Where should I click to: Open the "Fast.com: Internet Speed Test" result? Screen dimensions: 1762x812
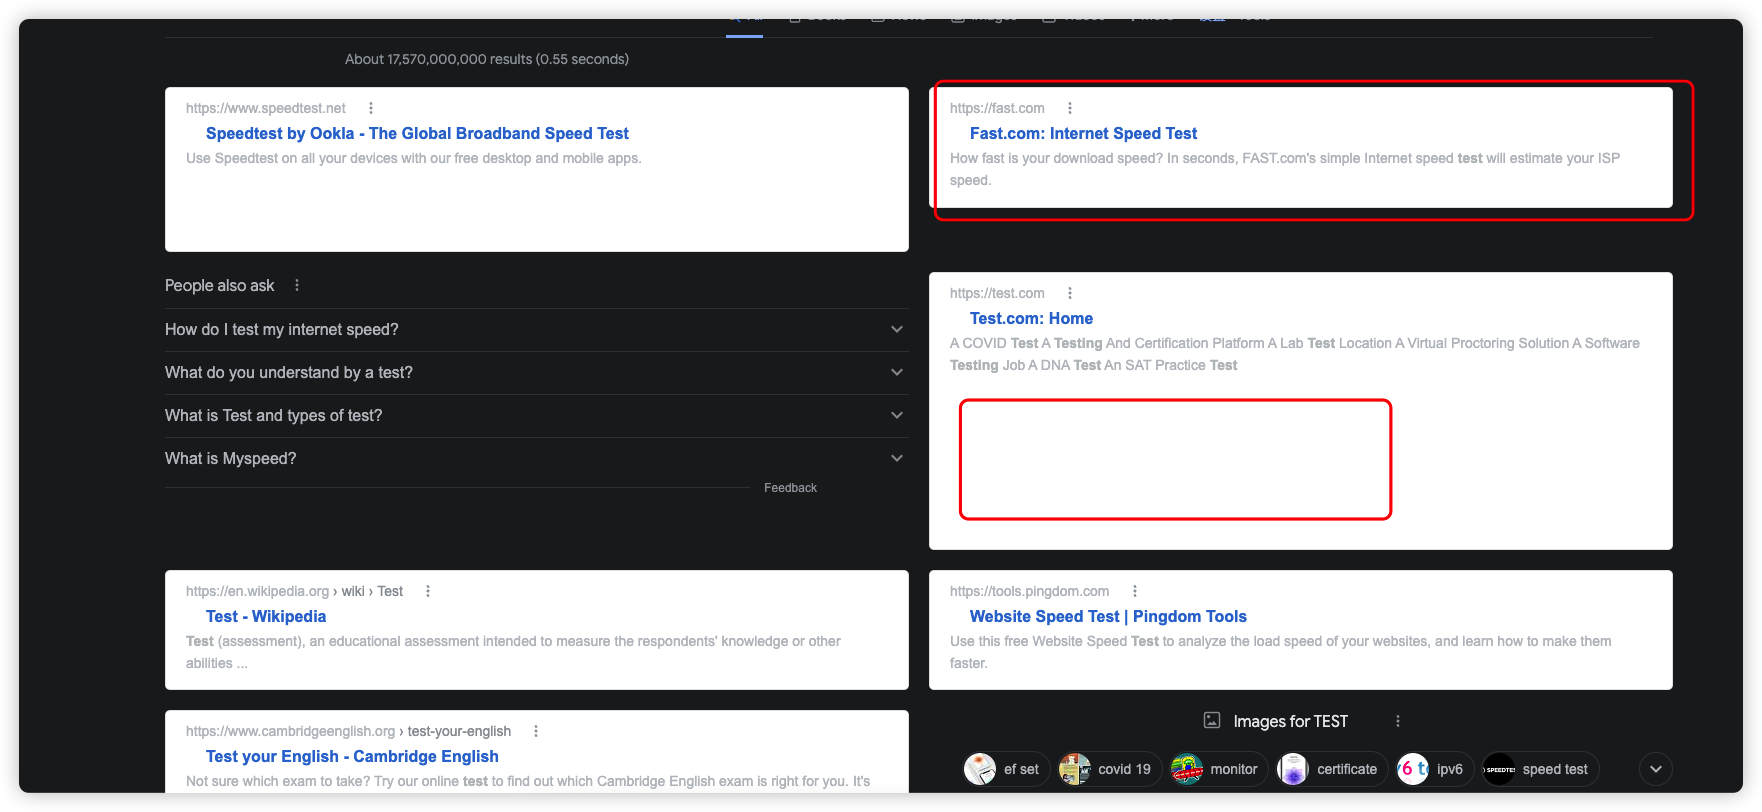click(1083, 133)
